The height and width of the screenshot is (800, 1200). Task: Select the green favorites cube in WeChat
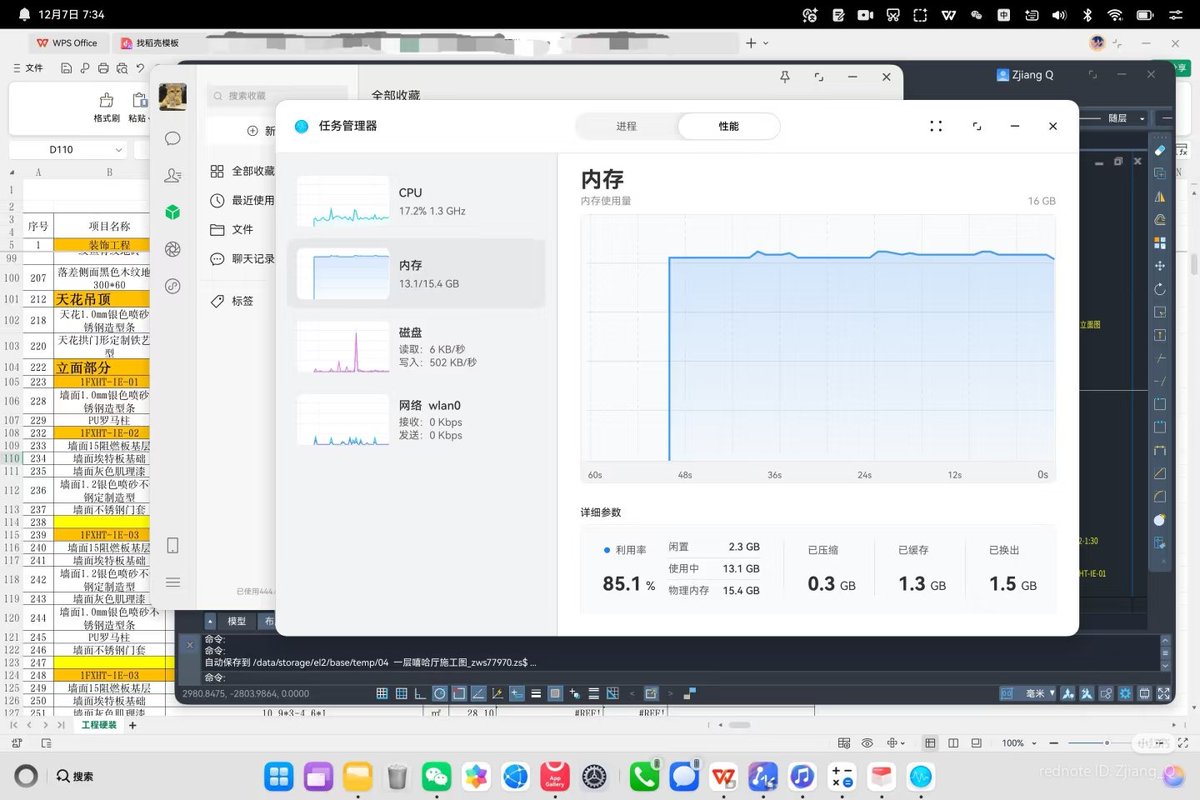tap(172, 212)
